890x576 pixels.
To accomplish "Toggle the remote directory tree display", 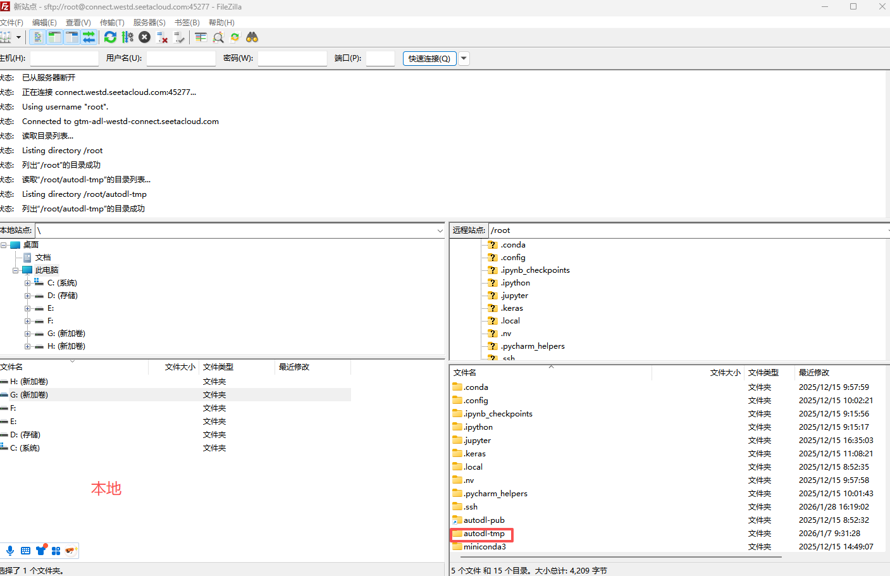I will pyautogui.click(x=72, y=37).
